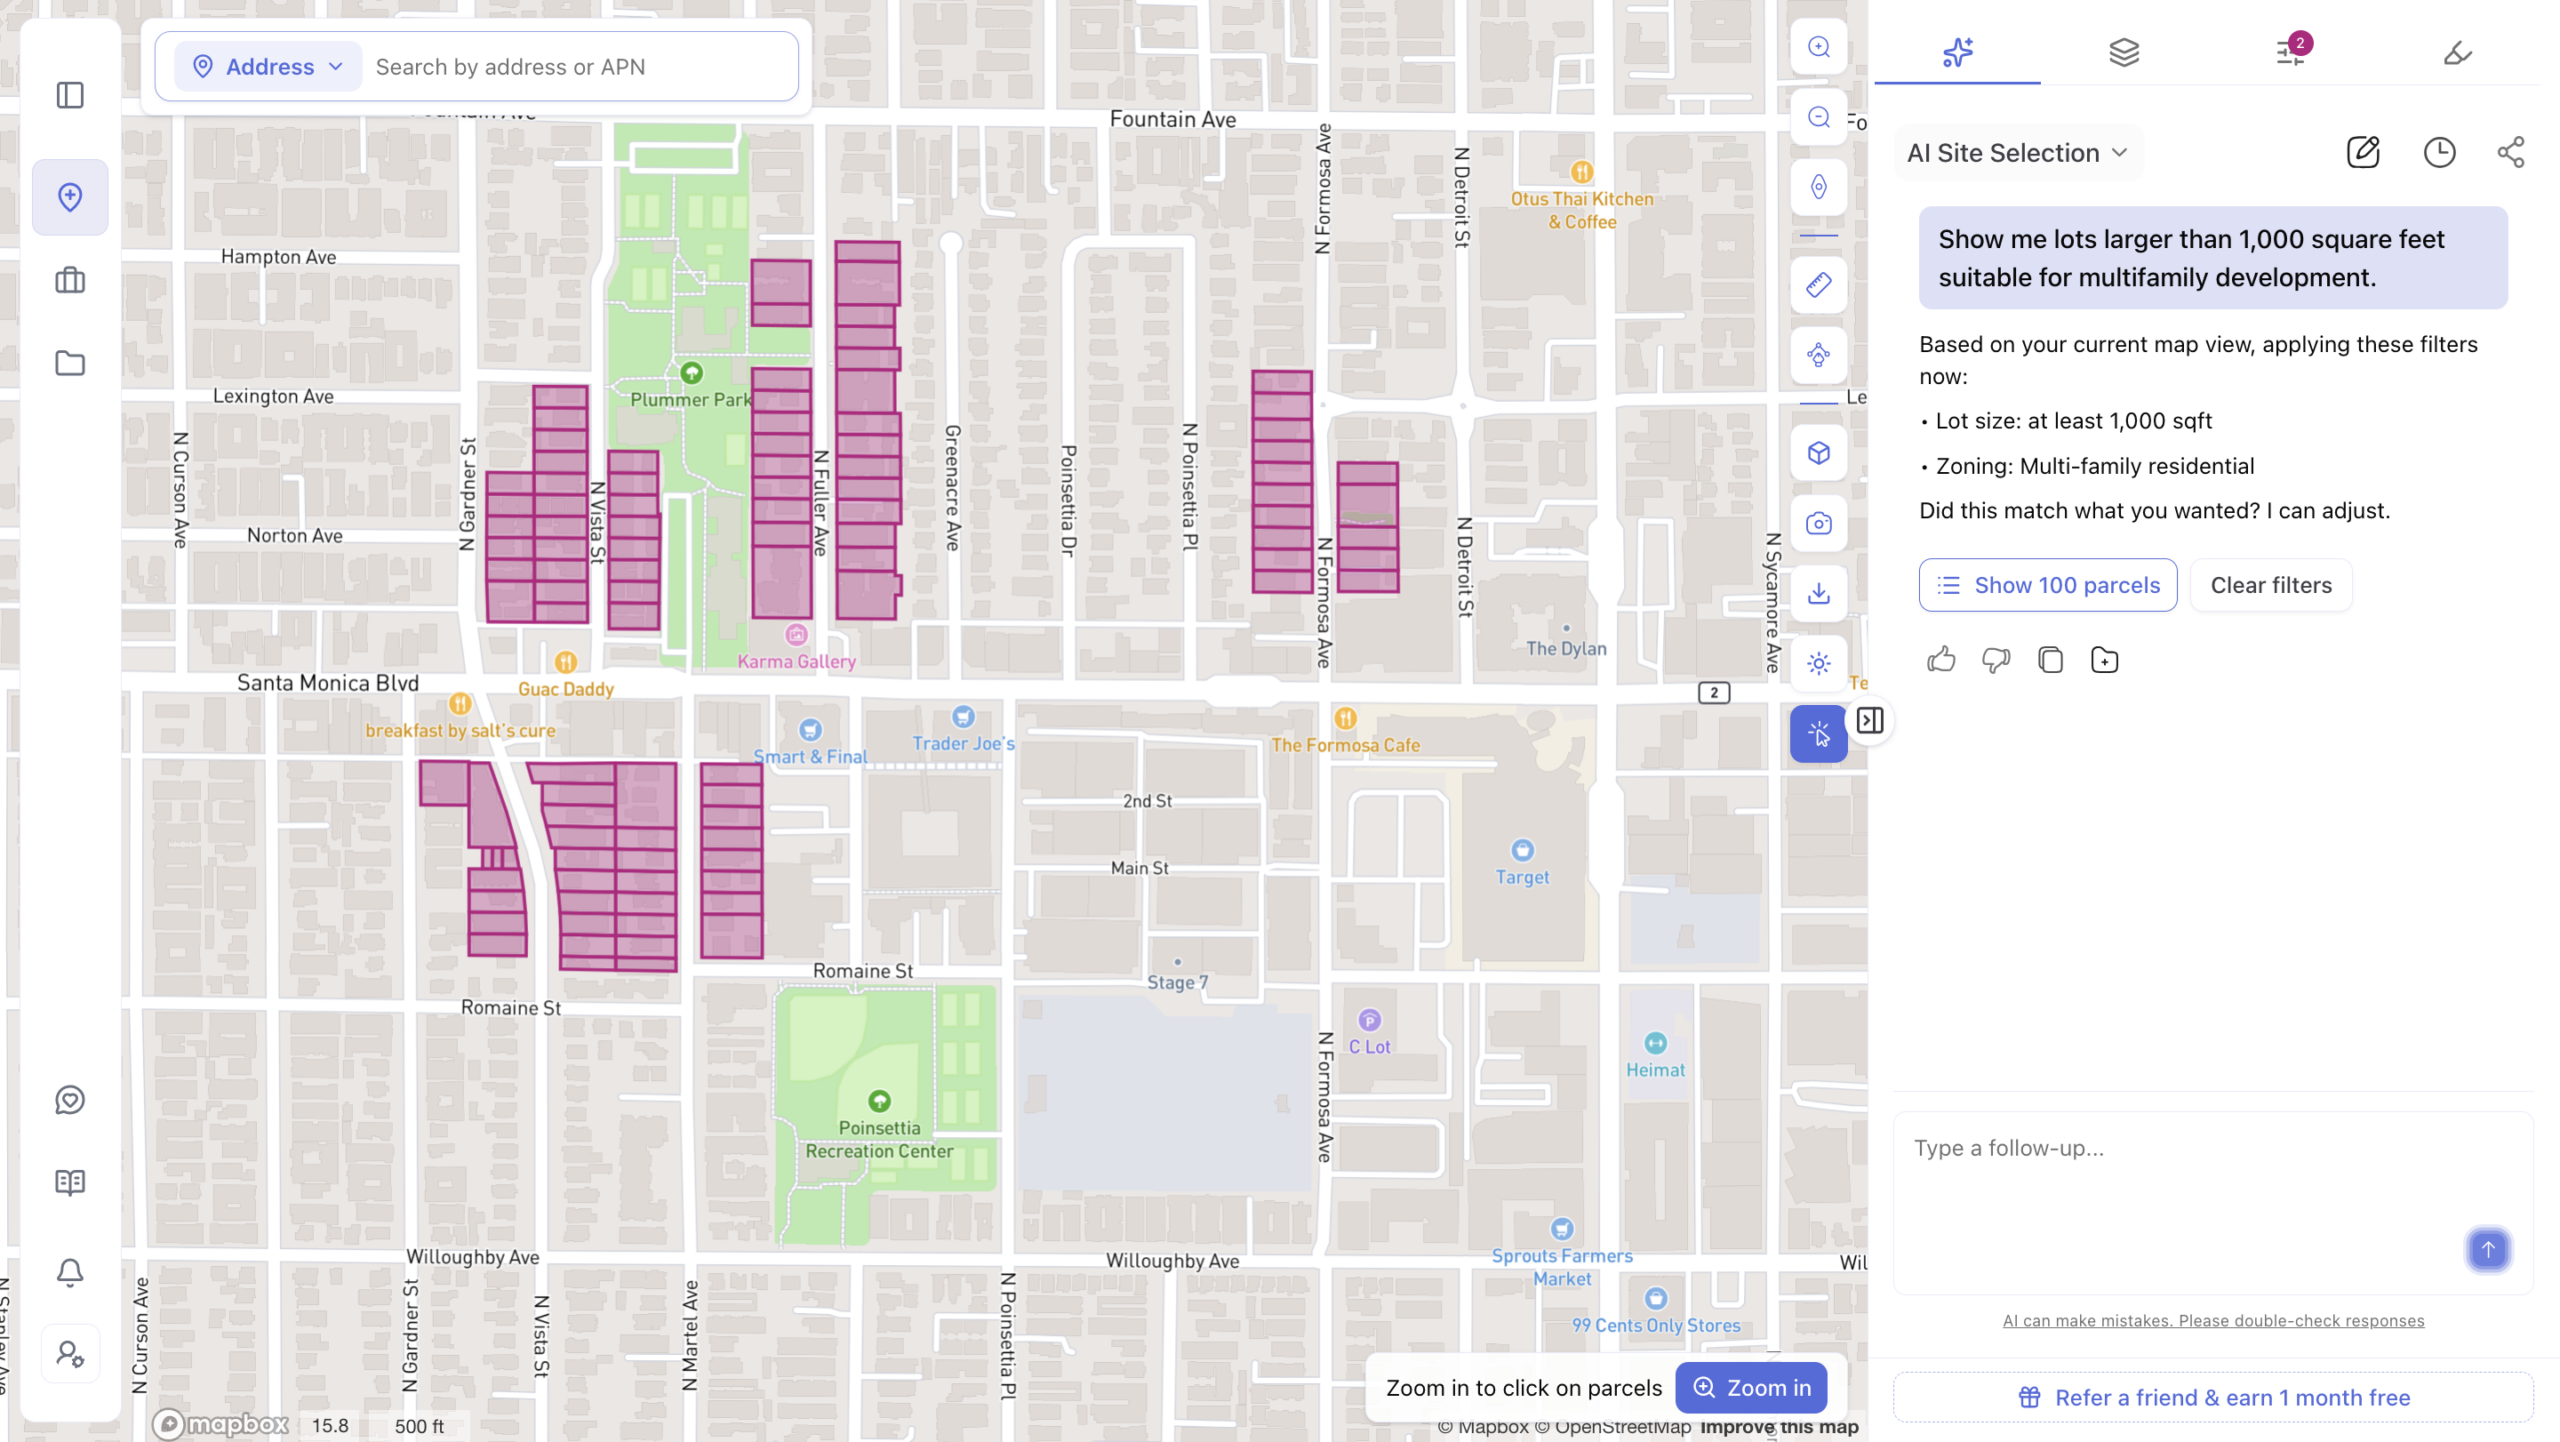Select the map pin location icon in sidebar
Image resolution: width=2560 pixels, height=1442 pixels.
coord(70,197)
